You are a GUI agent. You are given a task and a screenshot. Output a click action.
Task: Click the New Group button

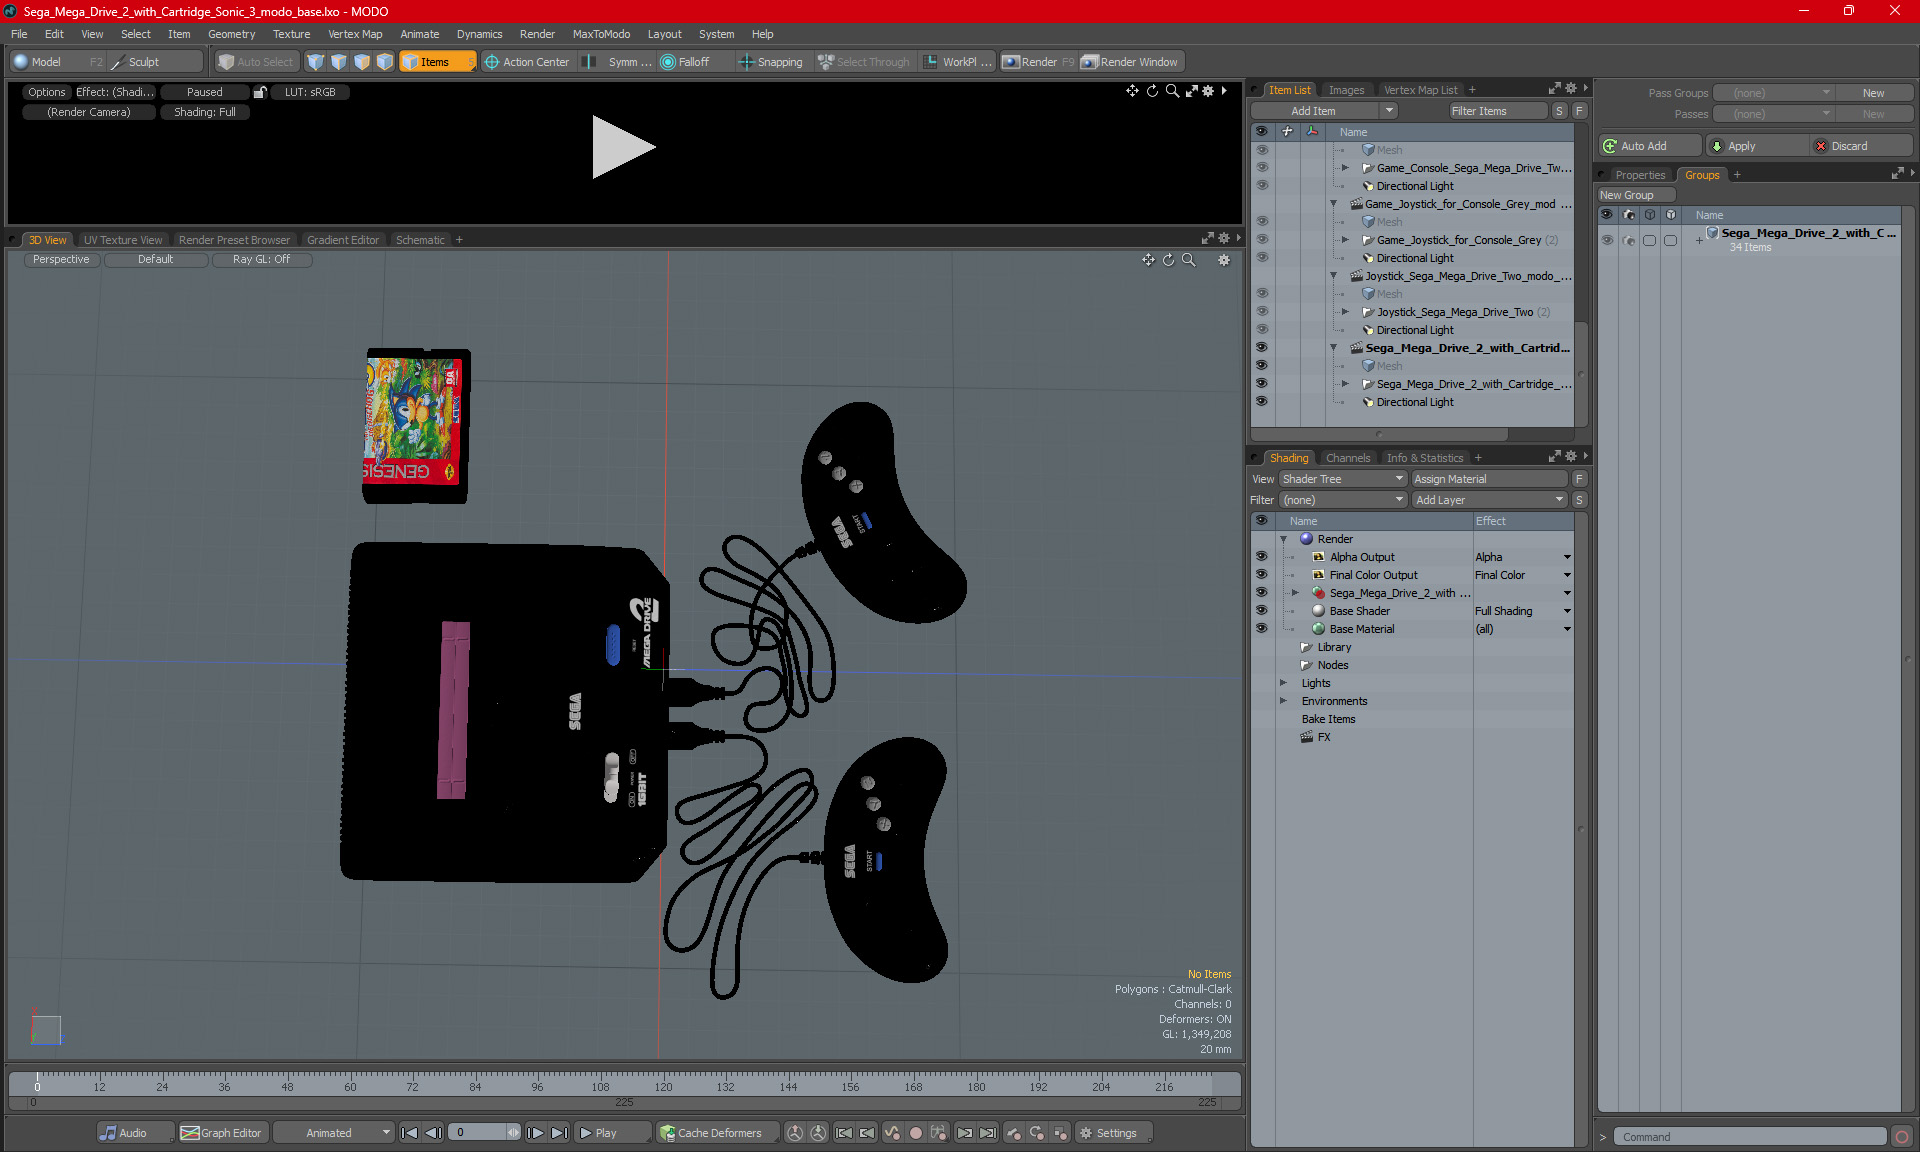(1634, 195)
